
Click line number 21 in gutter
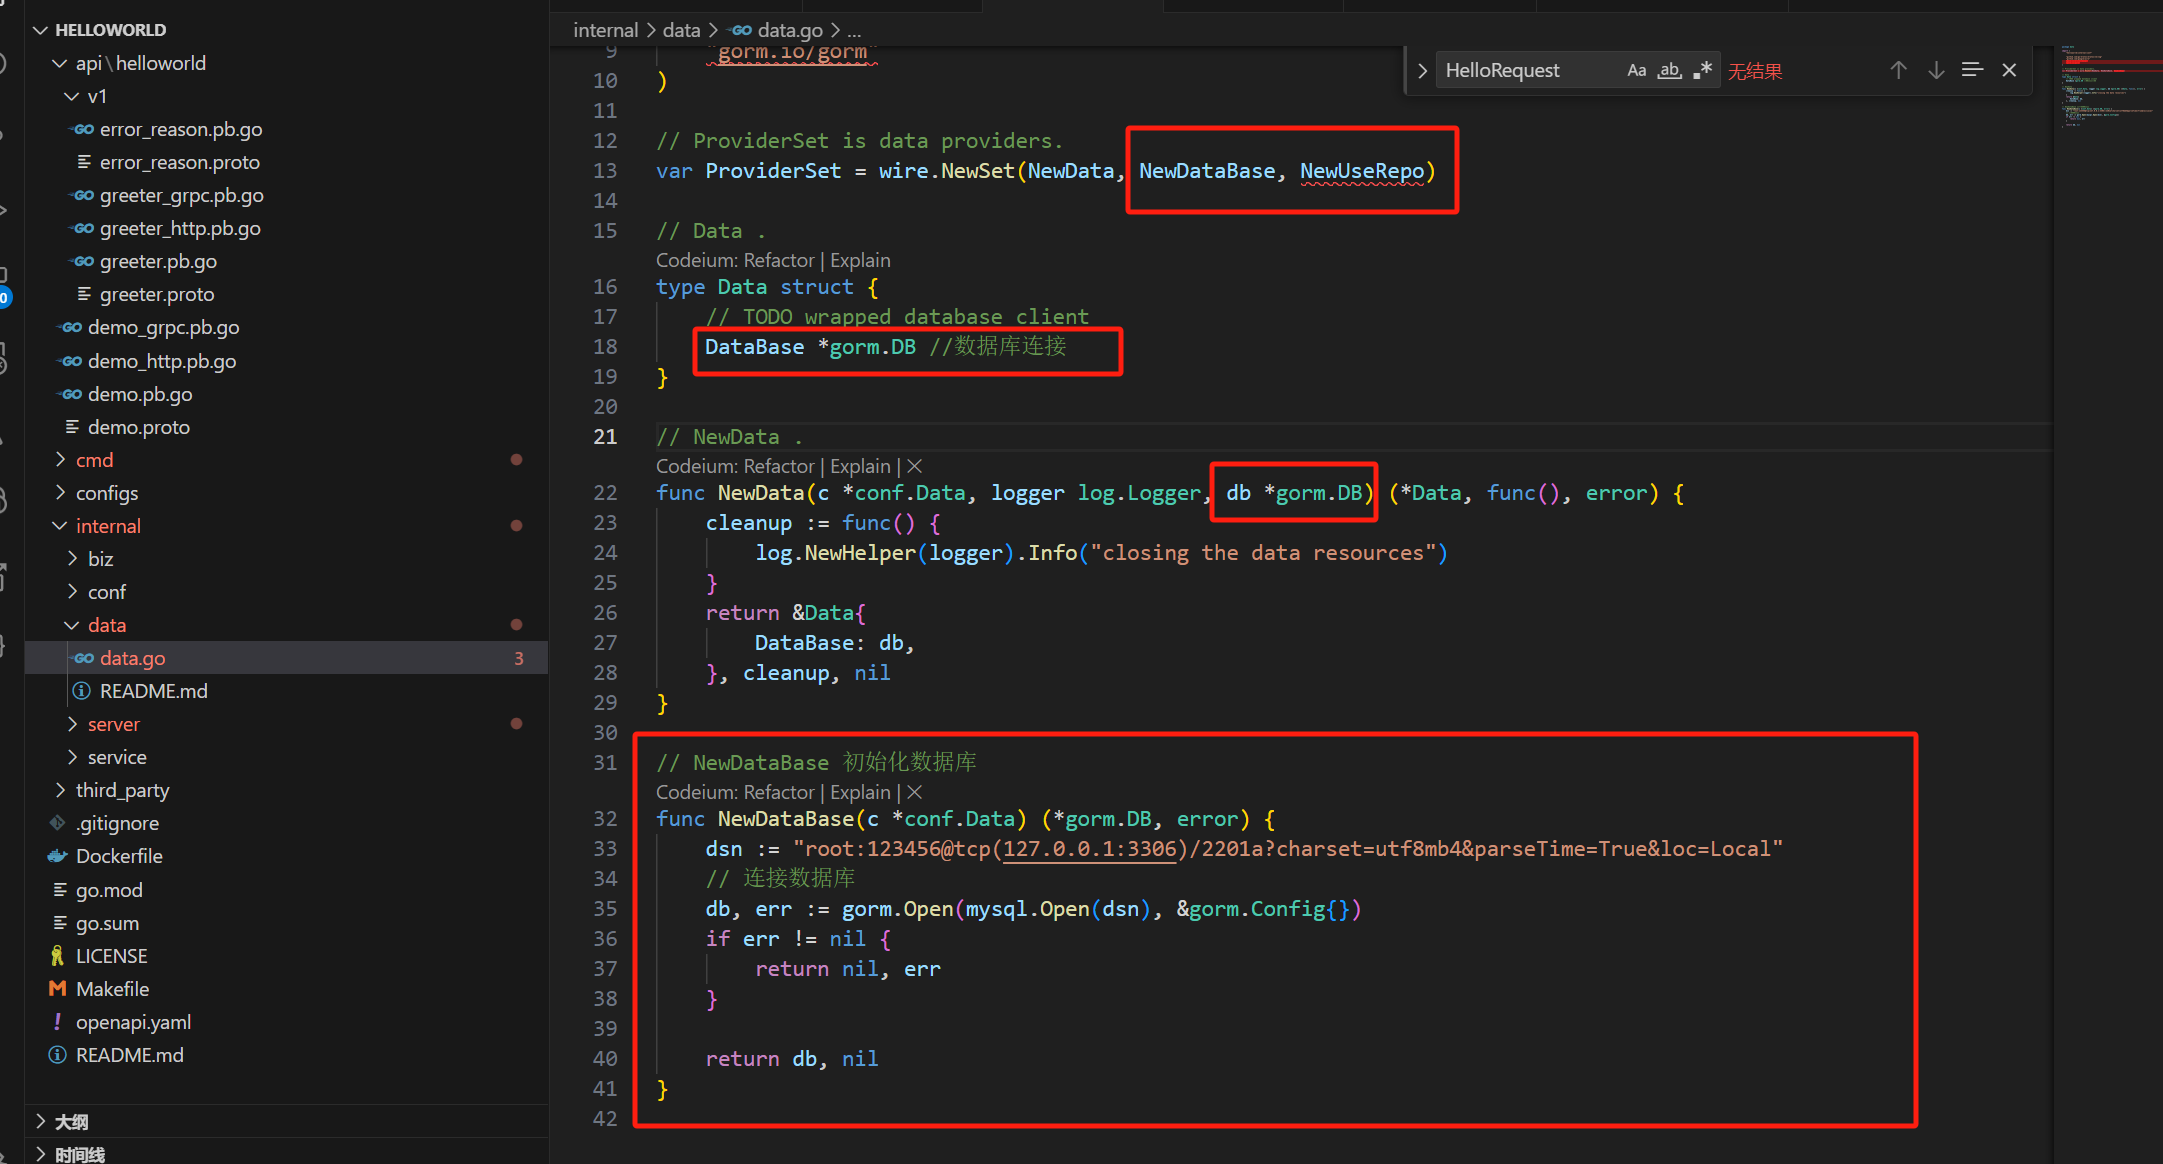pyautogui.click(x=605, y=437)
